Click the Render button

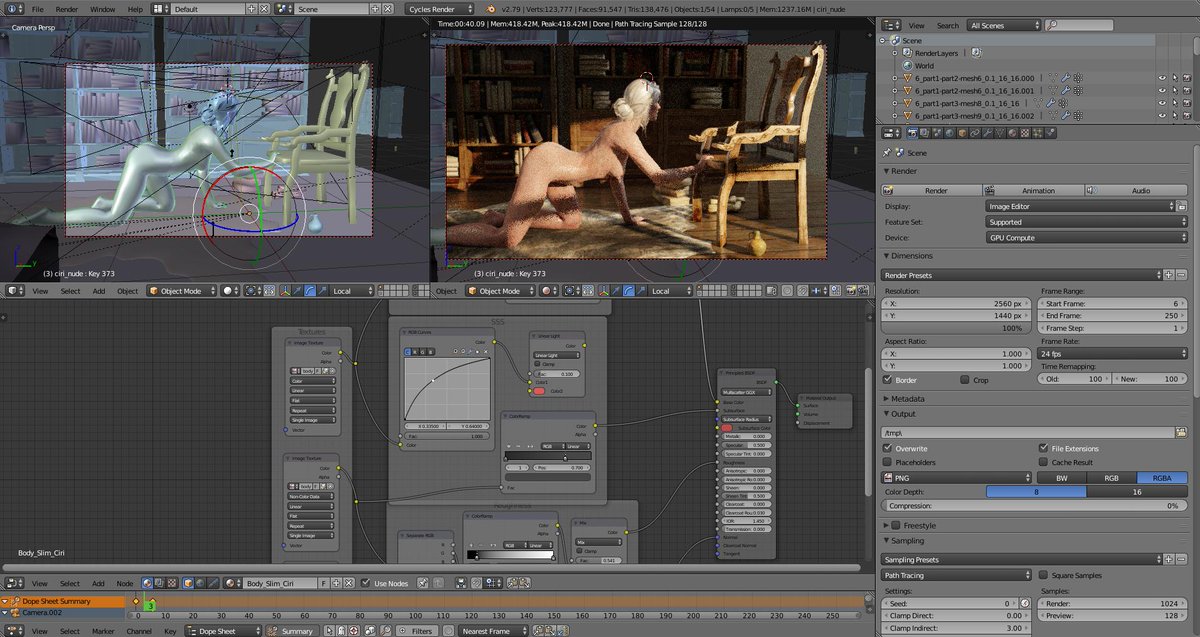pos(930,190)
